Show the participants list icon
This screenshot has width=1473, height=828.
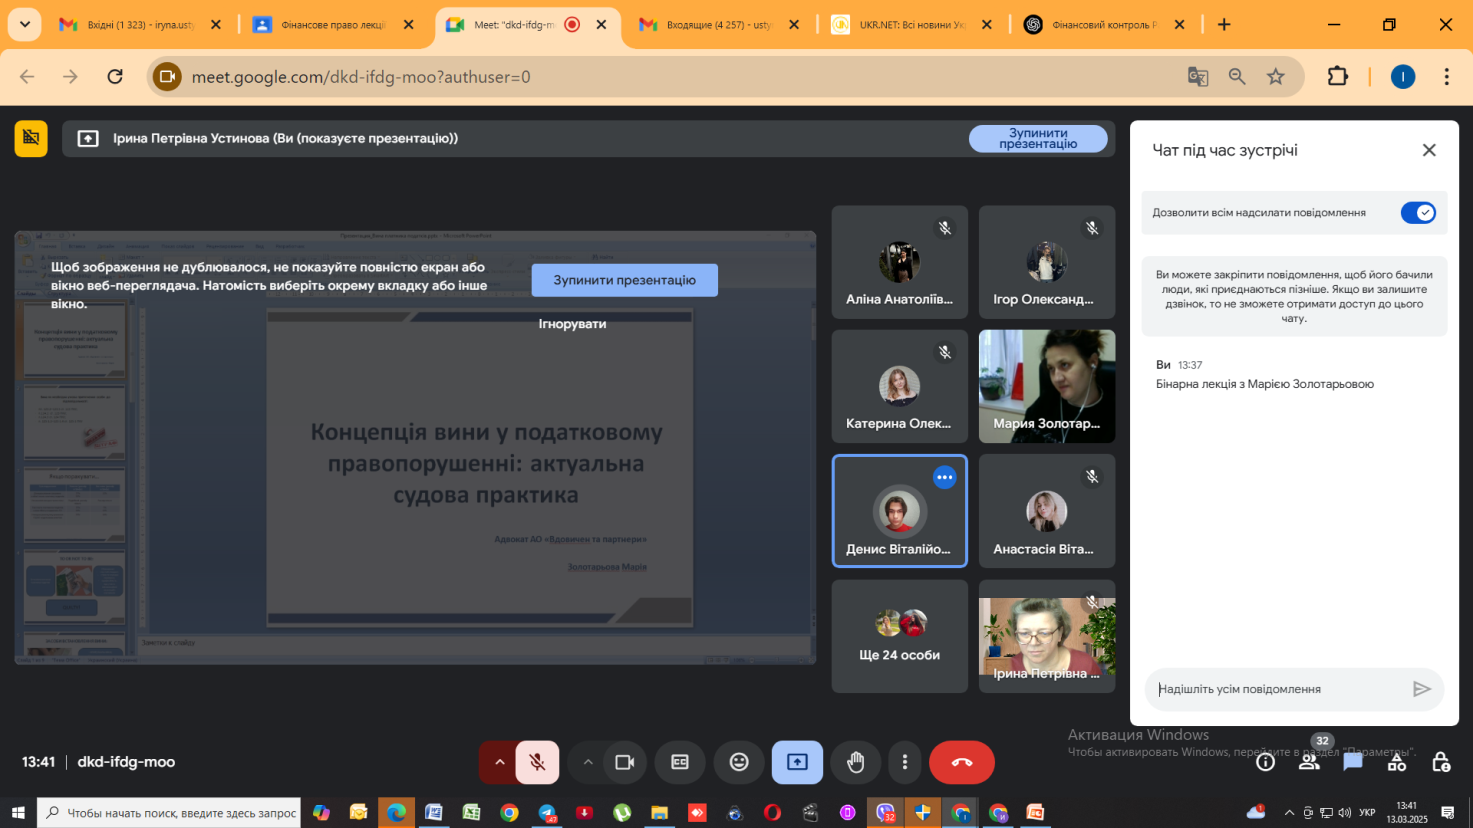[x=1309, y=762]
